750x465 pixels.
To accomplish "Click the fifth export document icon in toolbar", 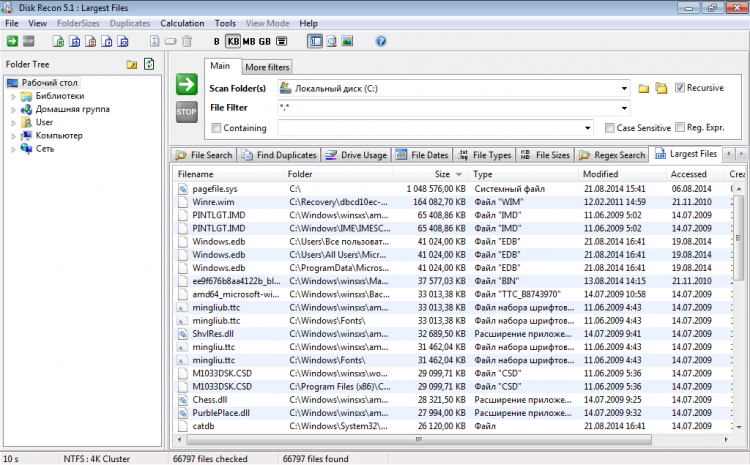I will point(123,41).
